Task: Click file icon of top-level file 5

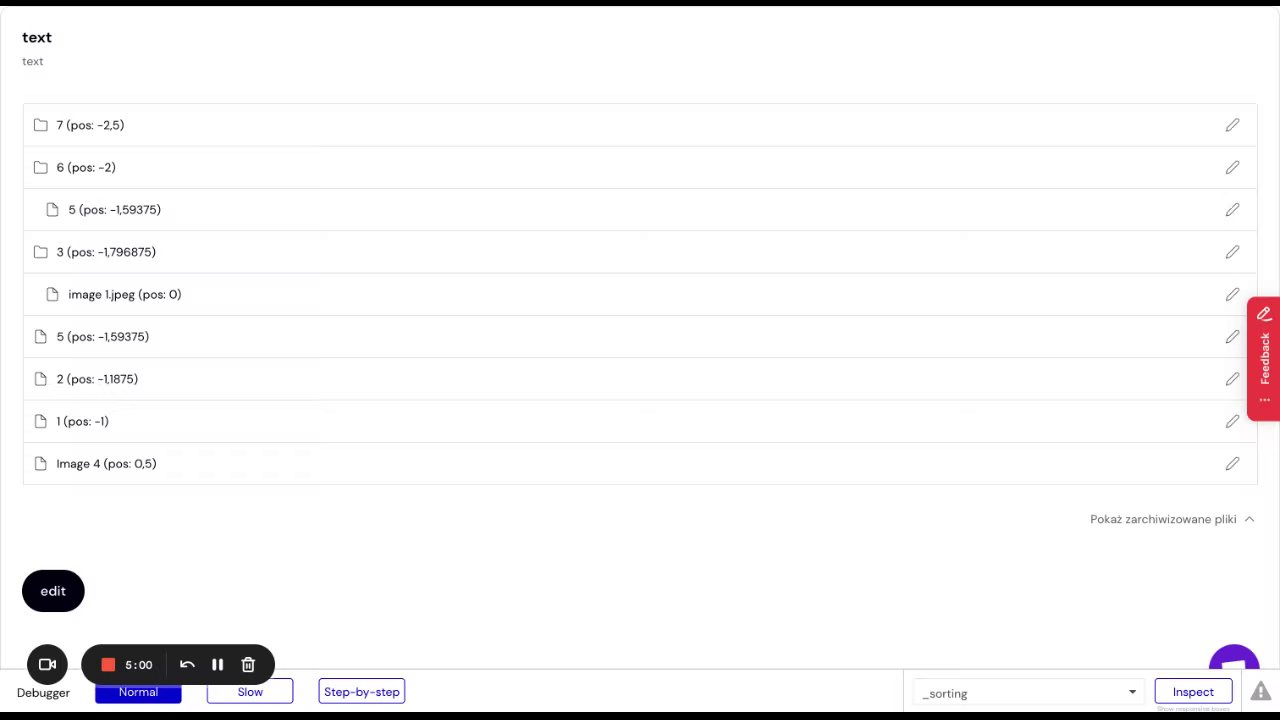Action: (40, 337)
